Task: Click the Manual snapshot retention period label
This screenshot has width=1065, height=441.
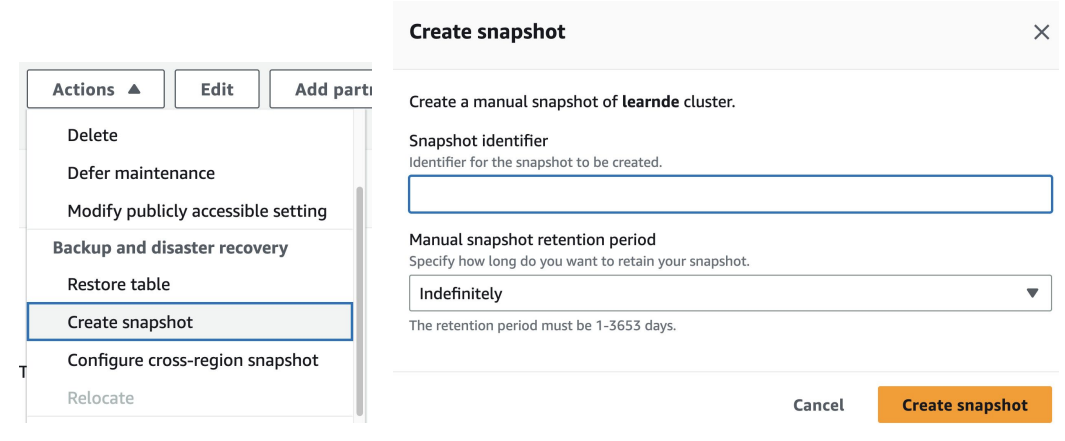Action: (x=532, y=240)
